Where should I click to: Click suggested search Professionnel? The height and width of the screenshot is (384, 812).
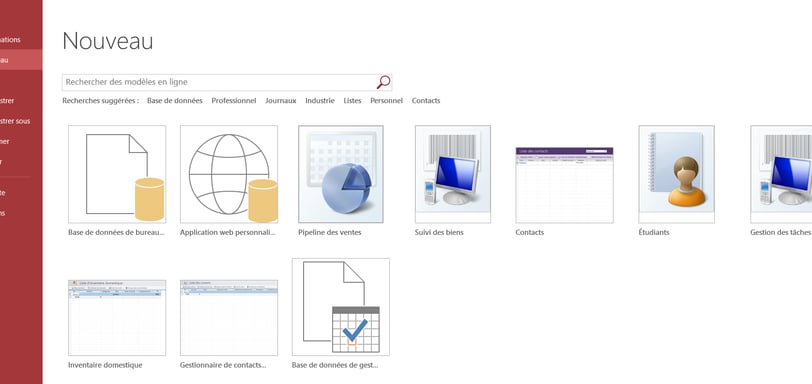[x=234, y=101]
